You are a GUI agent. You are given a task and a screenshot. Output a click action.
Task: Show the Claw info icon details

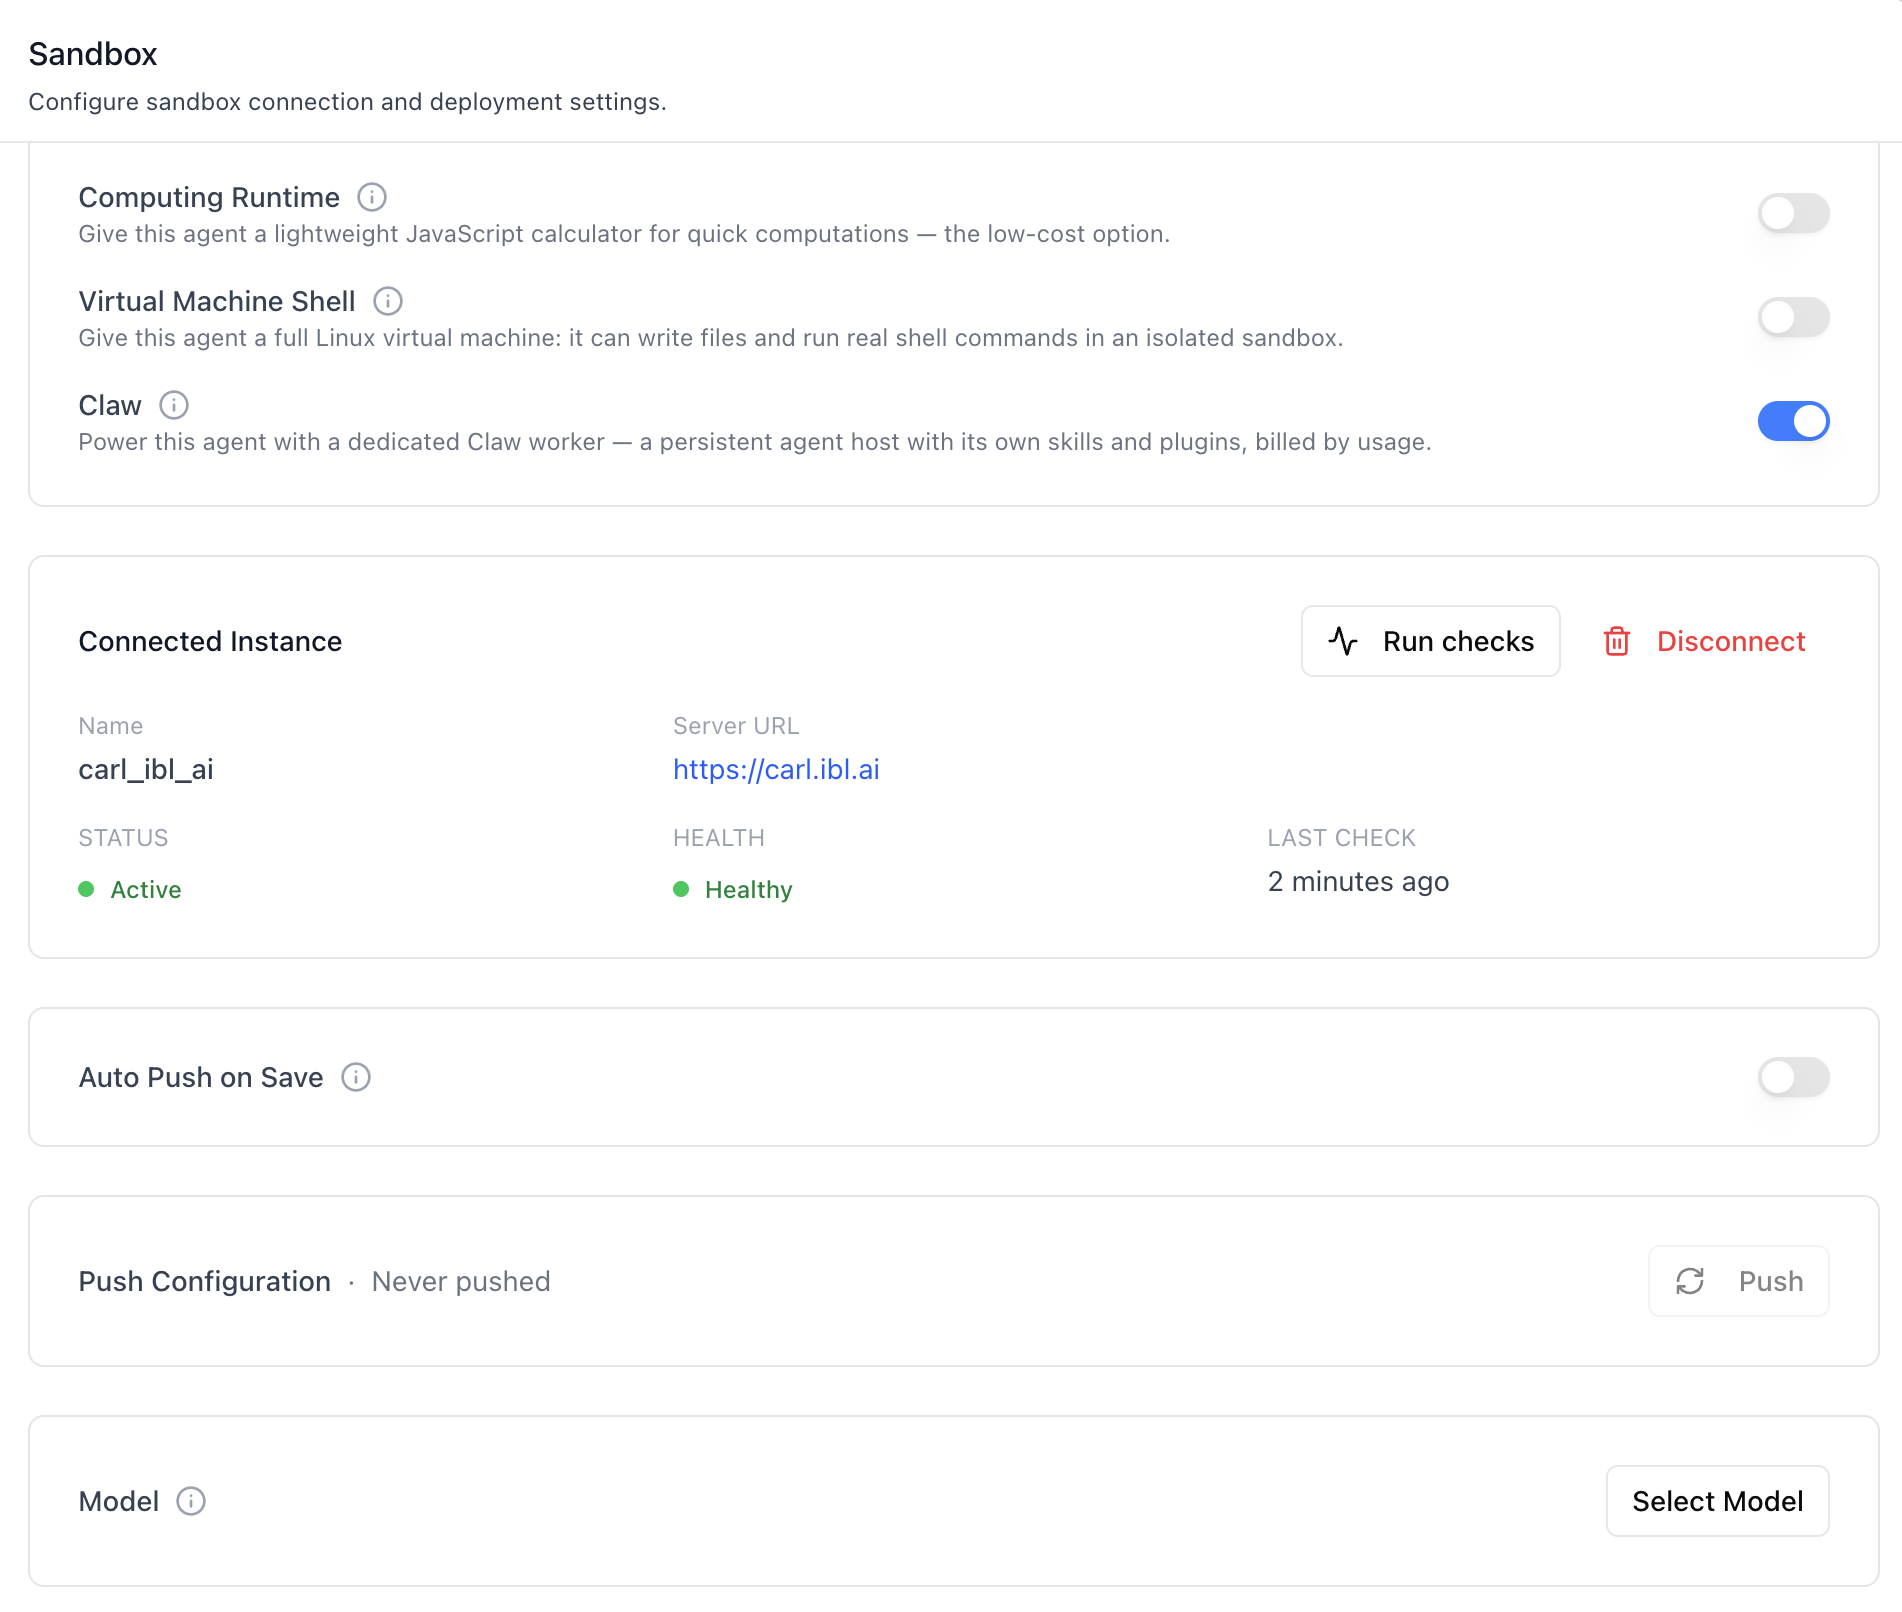(x=174, y=405)
